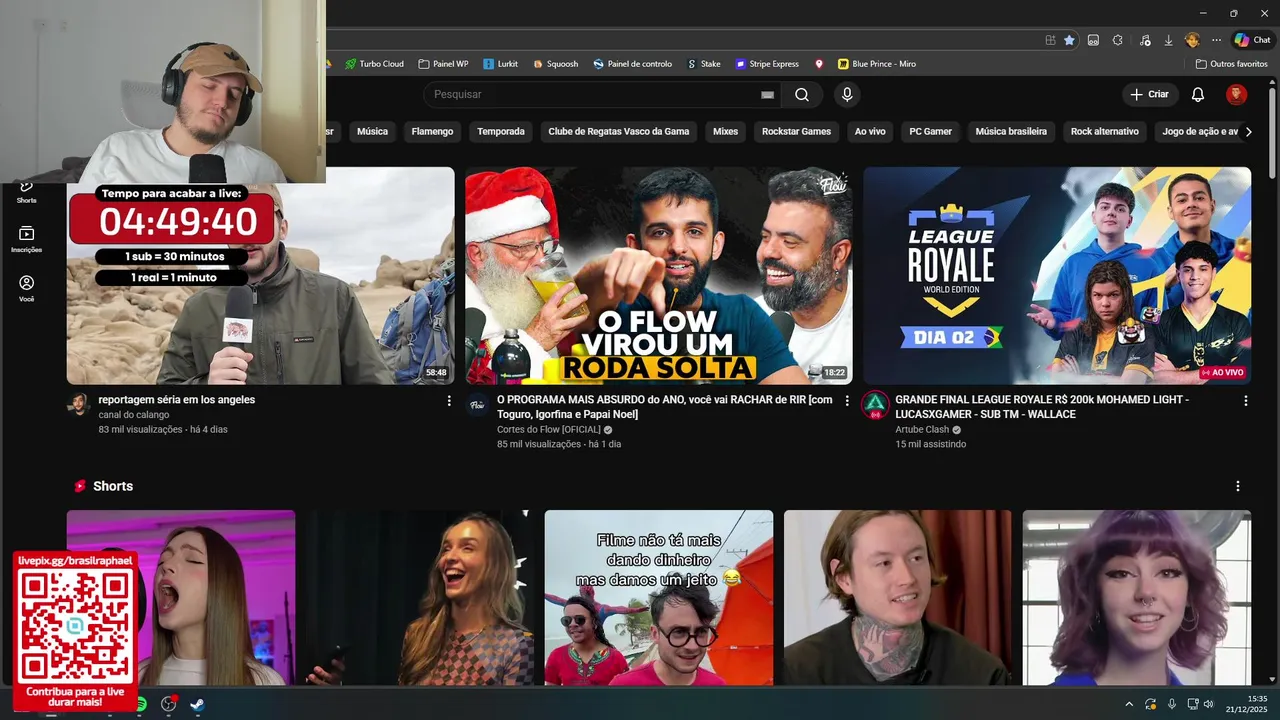
Task: Open options menu for O PROGRAMA MAIS ABSURDO video
Action: (847, 400)
